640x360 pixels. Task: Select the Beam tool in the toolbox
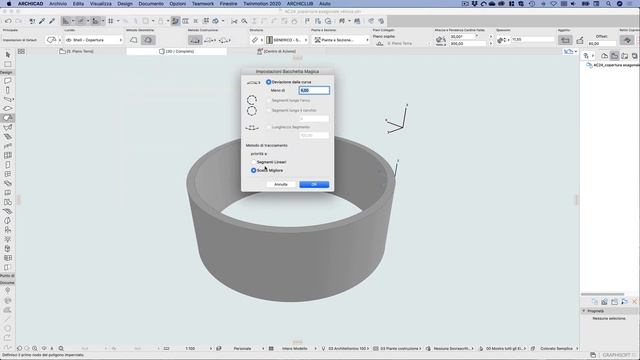pyautogui.click(x=8, y=99)
